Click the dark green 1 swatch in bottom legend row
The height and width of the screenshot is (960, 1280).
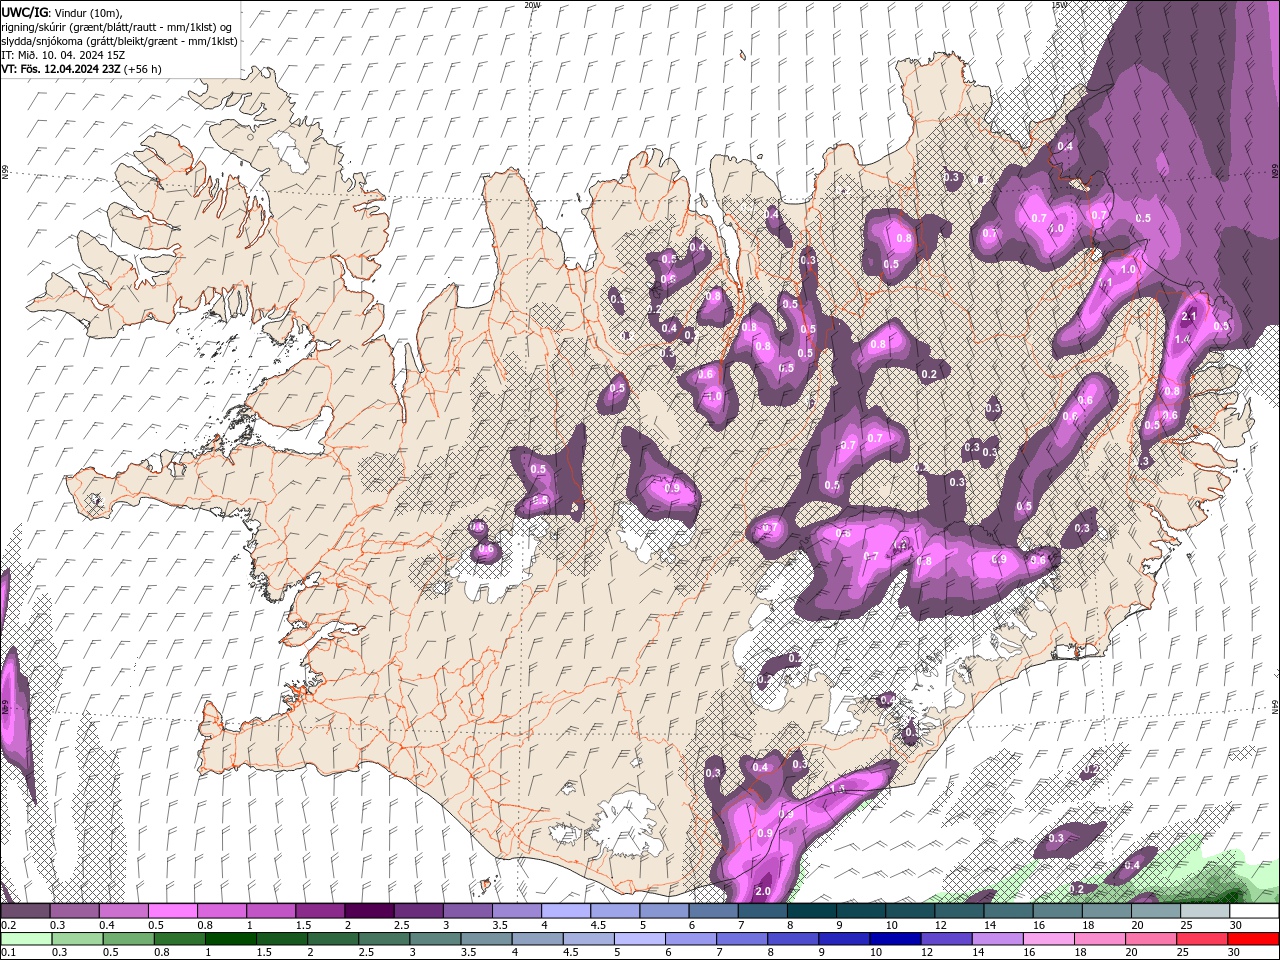pos(230,939)
